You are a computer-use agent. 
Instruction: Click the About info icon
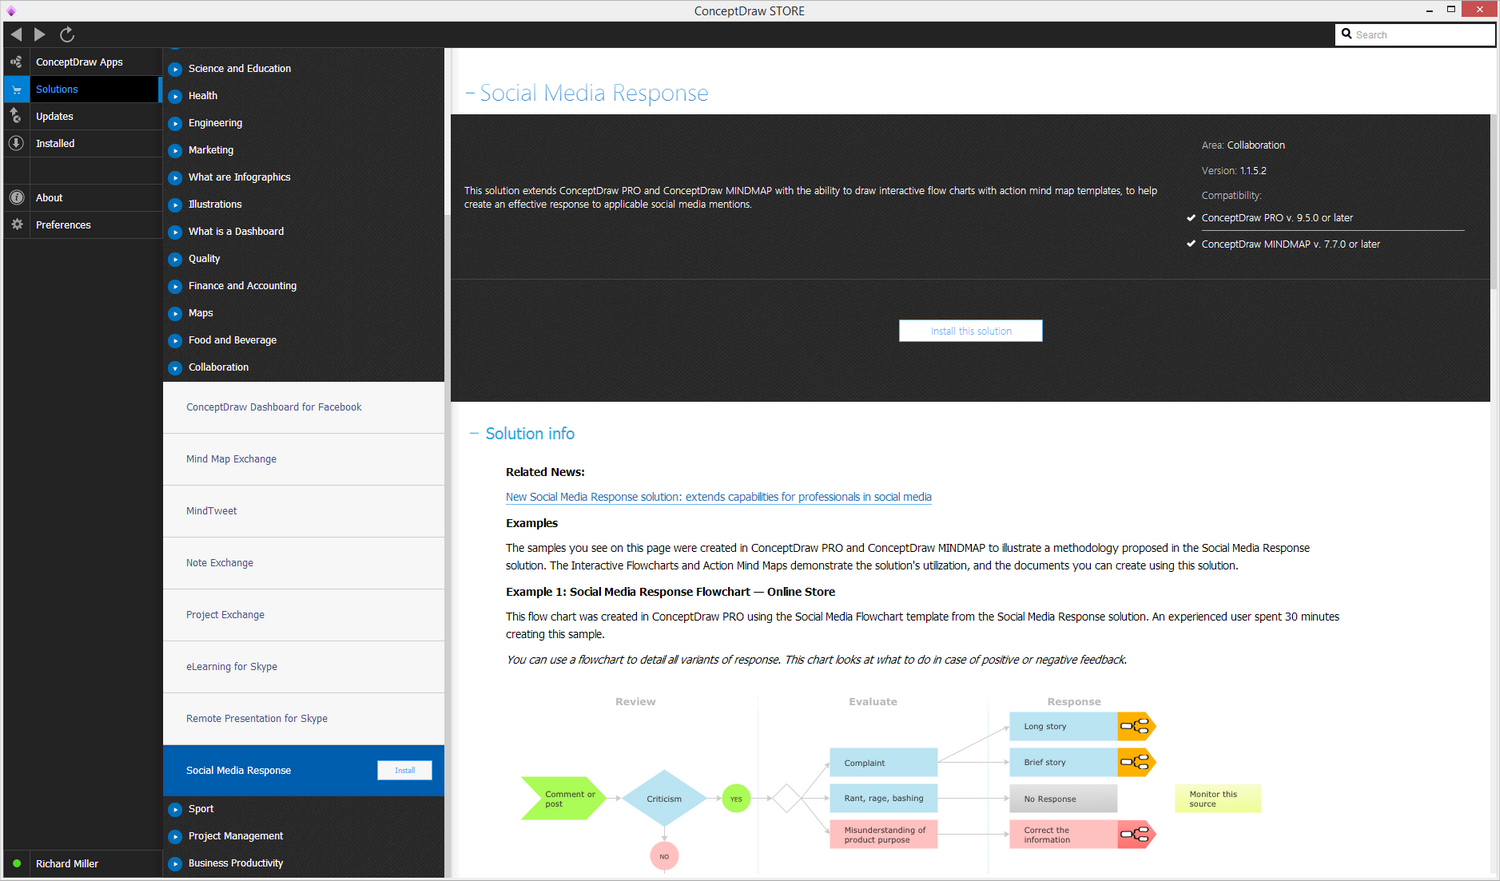click(x=16, y=198)
